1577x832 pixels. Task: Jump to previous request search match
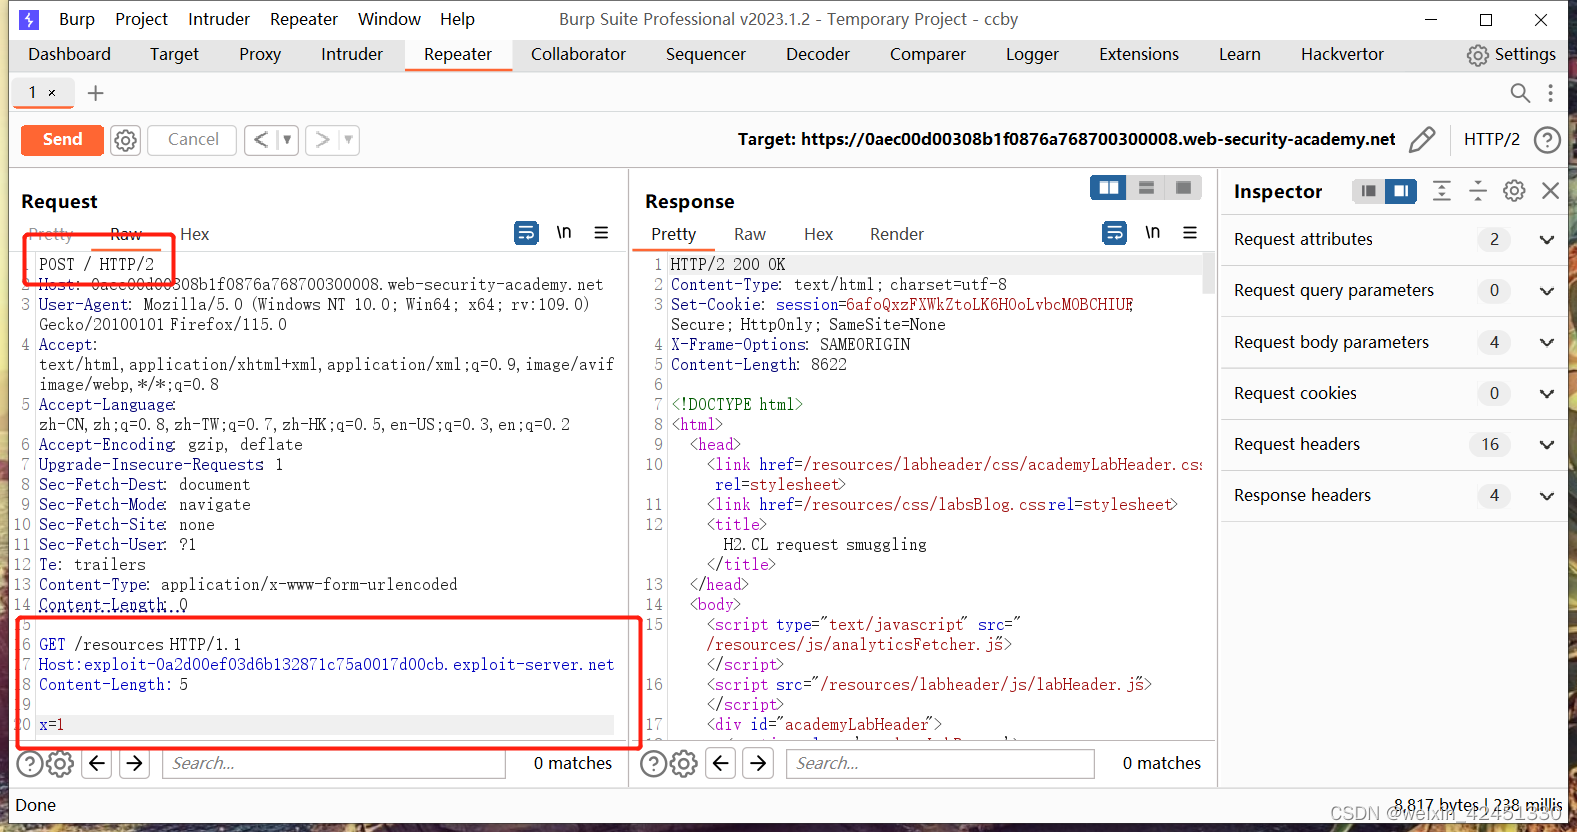(97, 764)
